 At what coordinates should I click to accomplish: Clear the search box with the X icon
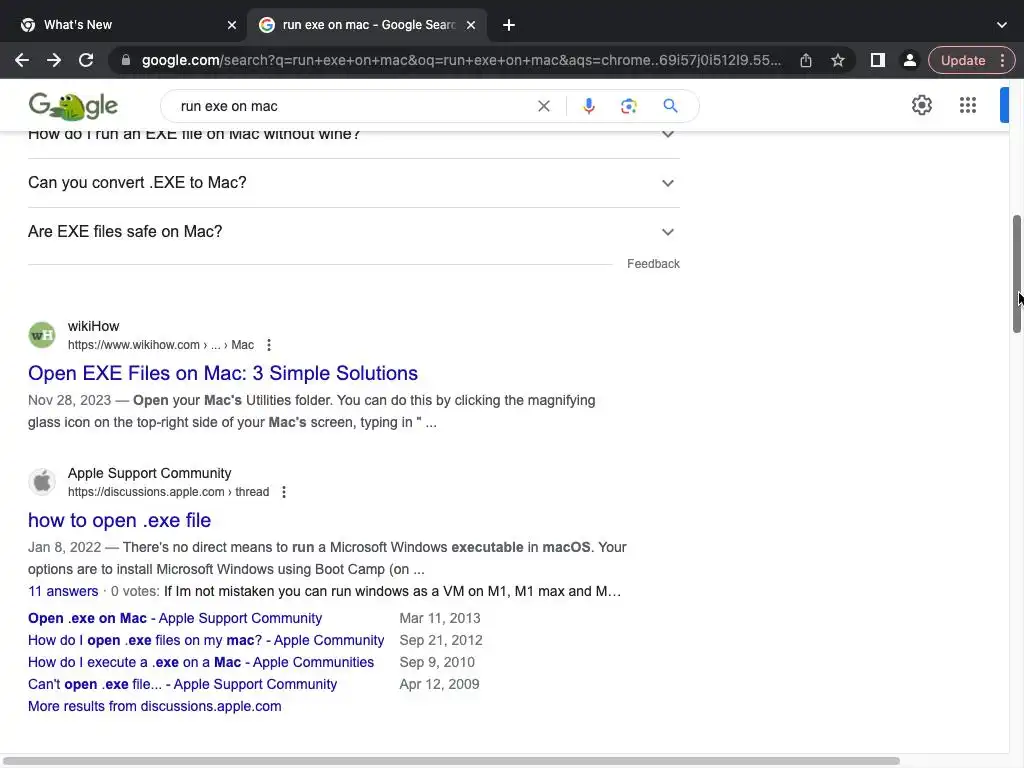[543, 106]
